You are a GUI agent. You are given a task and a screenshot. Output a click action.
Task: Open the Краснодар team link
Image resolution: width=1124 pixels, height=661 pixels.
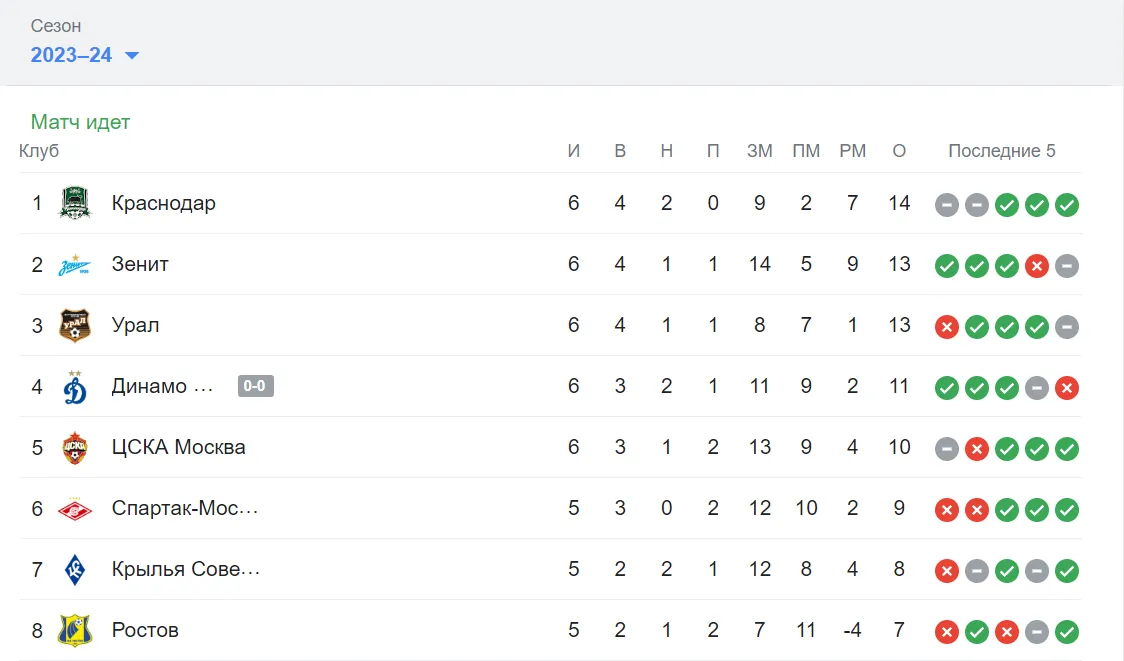point(163,203)
